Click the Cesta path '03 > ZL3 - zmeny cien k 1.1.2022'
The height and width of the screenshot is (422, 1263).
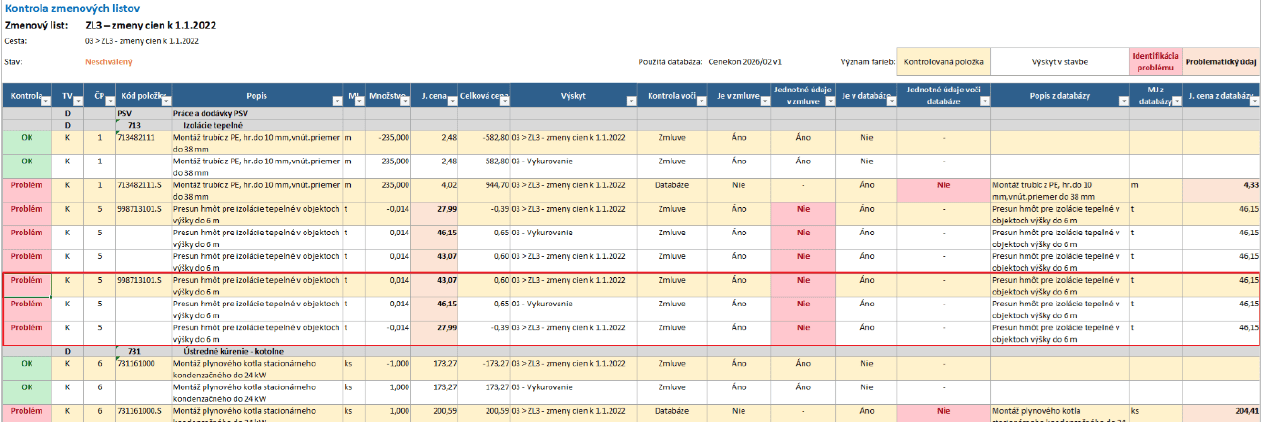142,41
